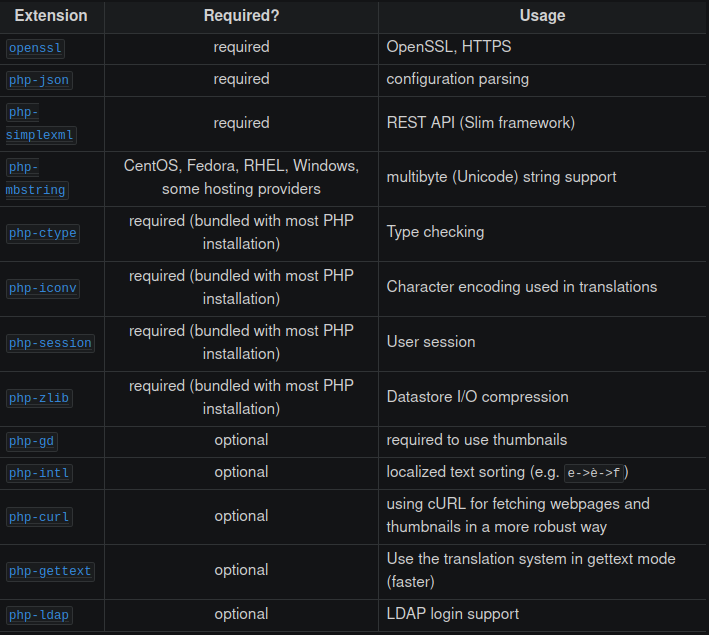Click the Extension column header
The width and height of the screenshot is (709, 635).
point(51,16)
